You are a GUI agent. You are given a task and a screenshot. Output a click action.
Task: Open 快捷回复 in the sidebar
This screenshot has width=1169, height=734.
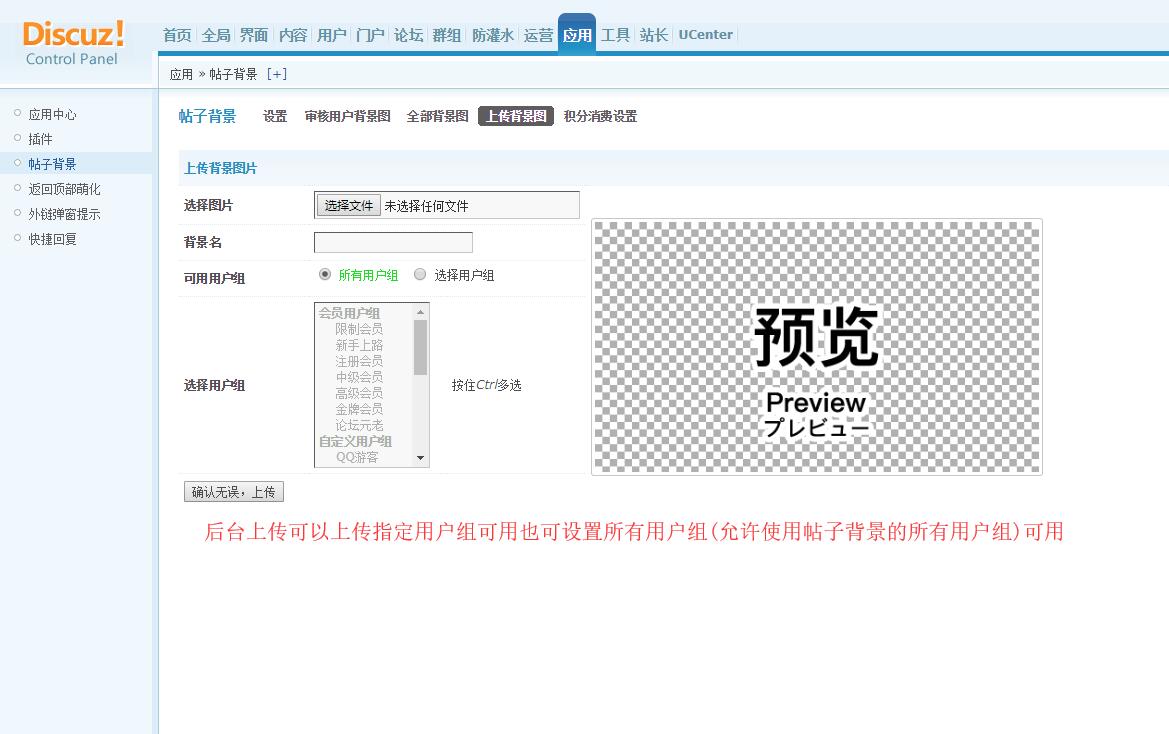pos(52,238)
